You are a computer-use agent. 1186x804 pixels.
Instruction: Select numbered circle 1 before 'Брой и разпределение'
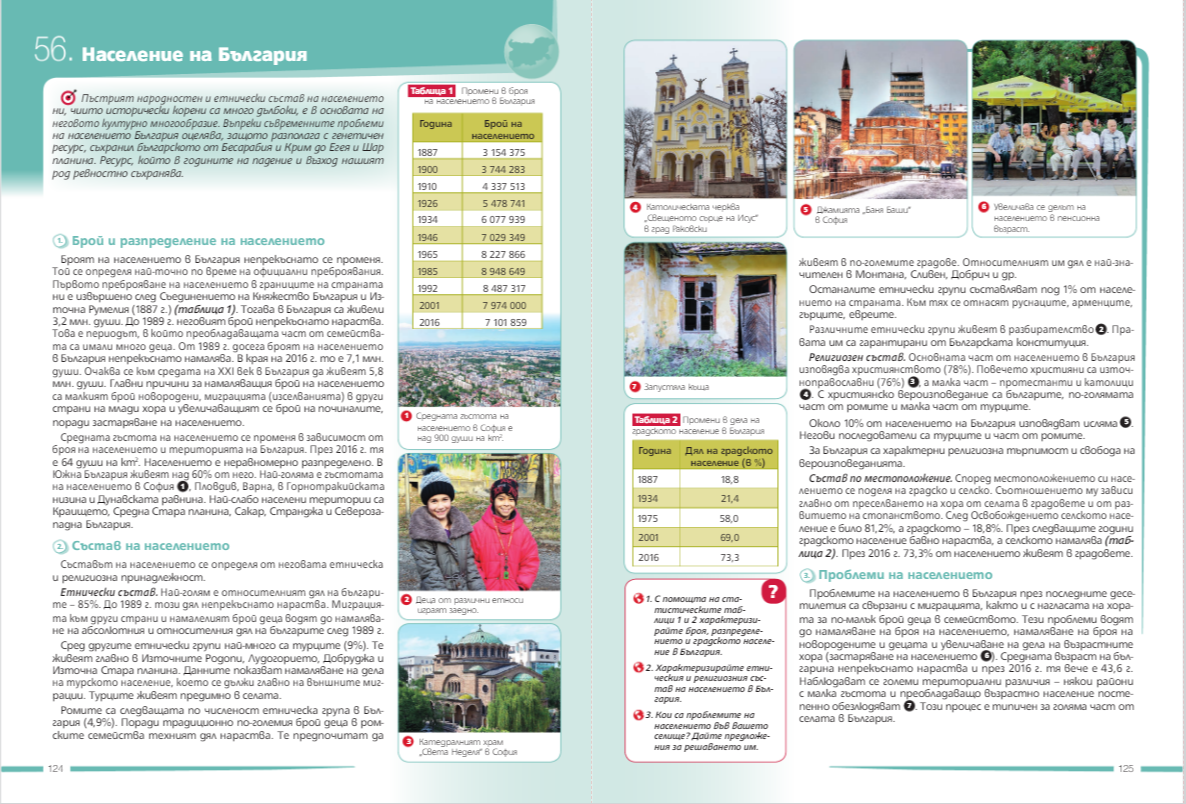[x=59, y=241]
